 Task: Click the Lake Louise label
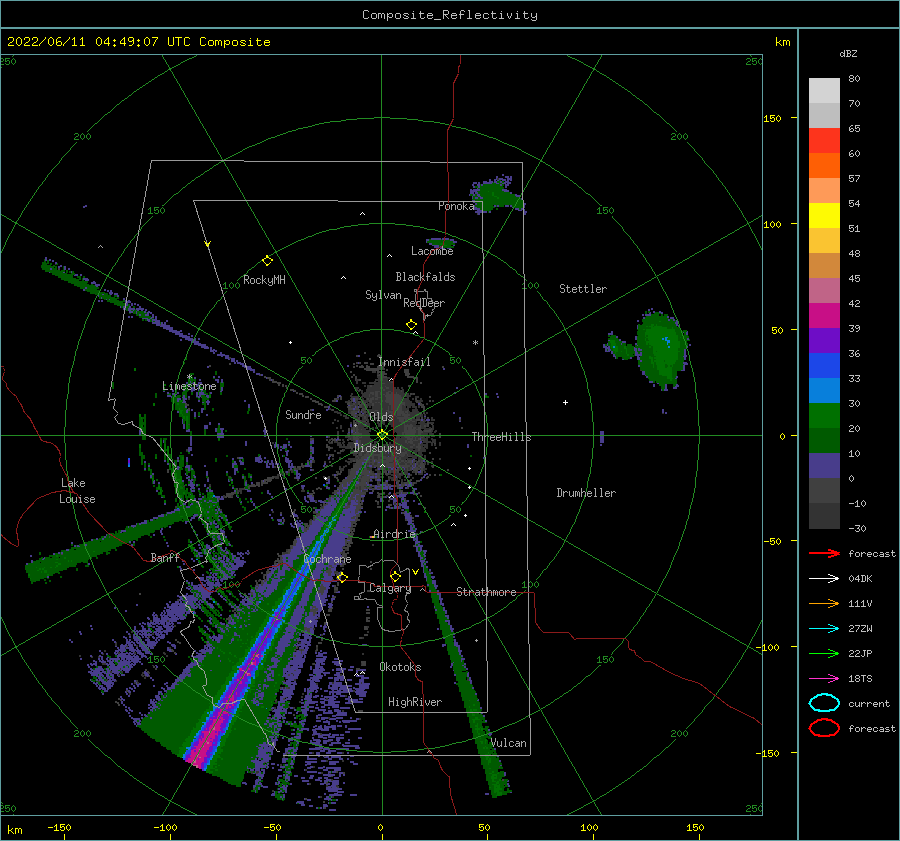77,491
